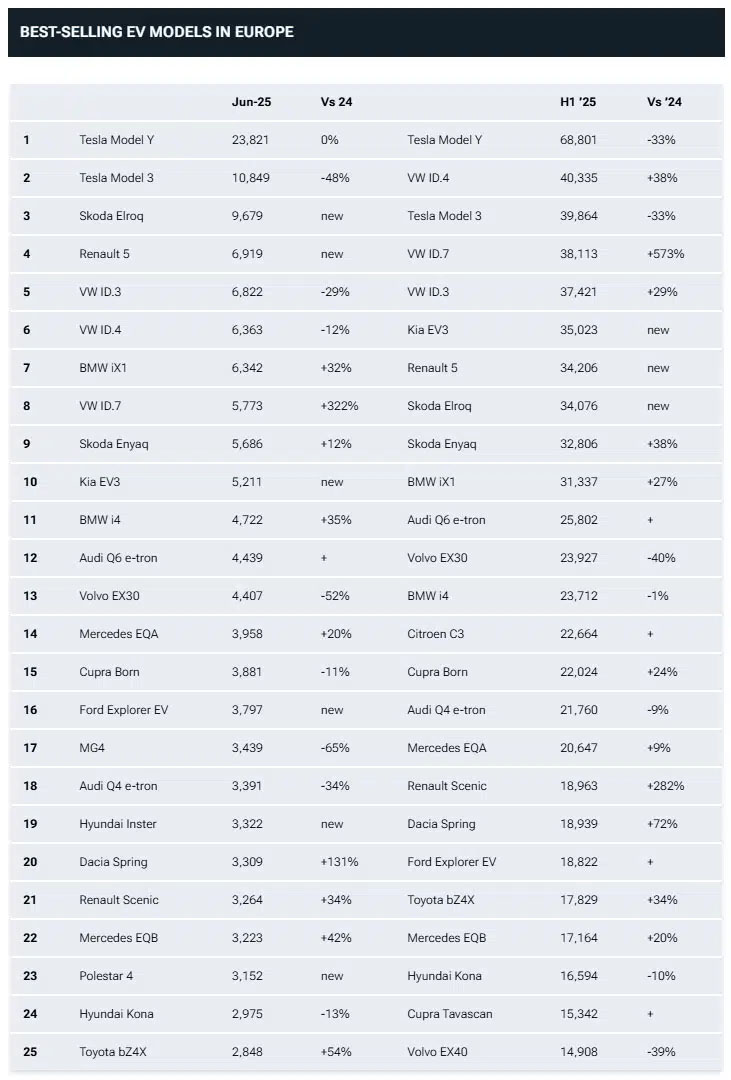Click the H1 '25 column header

577,102
